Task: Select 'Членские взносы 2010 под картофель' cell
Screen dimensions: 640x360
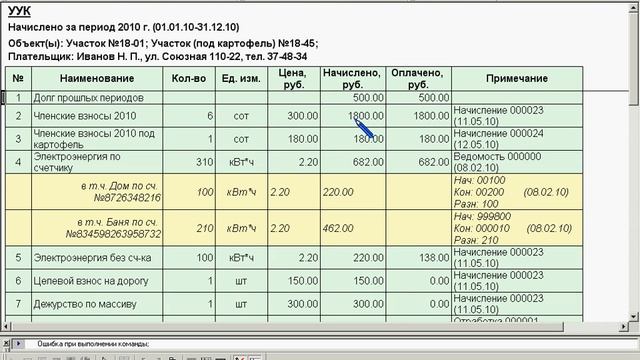Action: (x=97, y=139)
